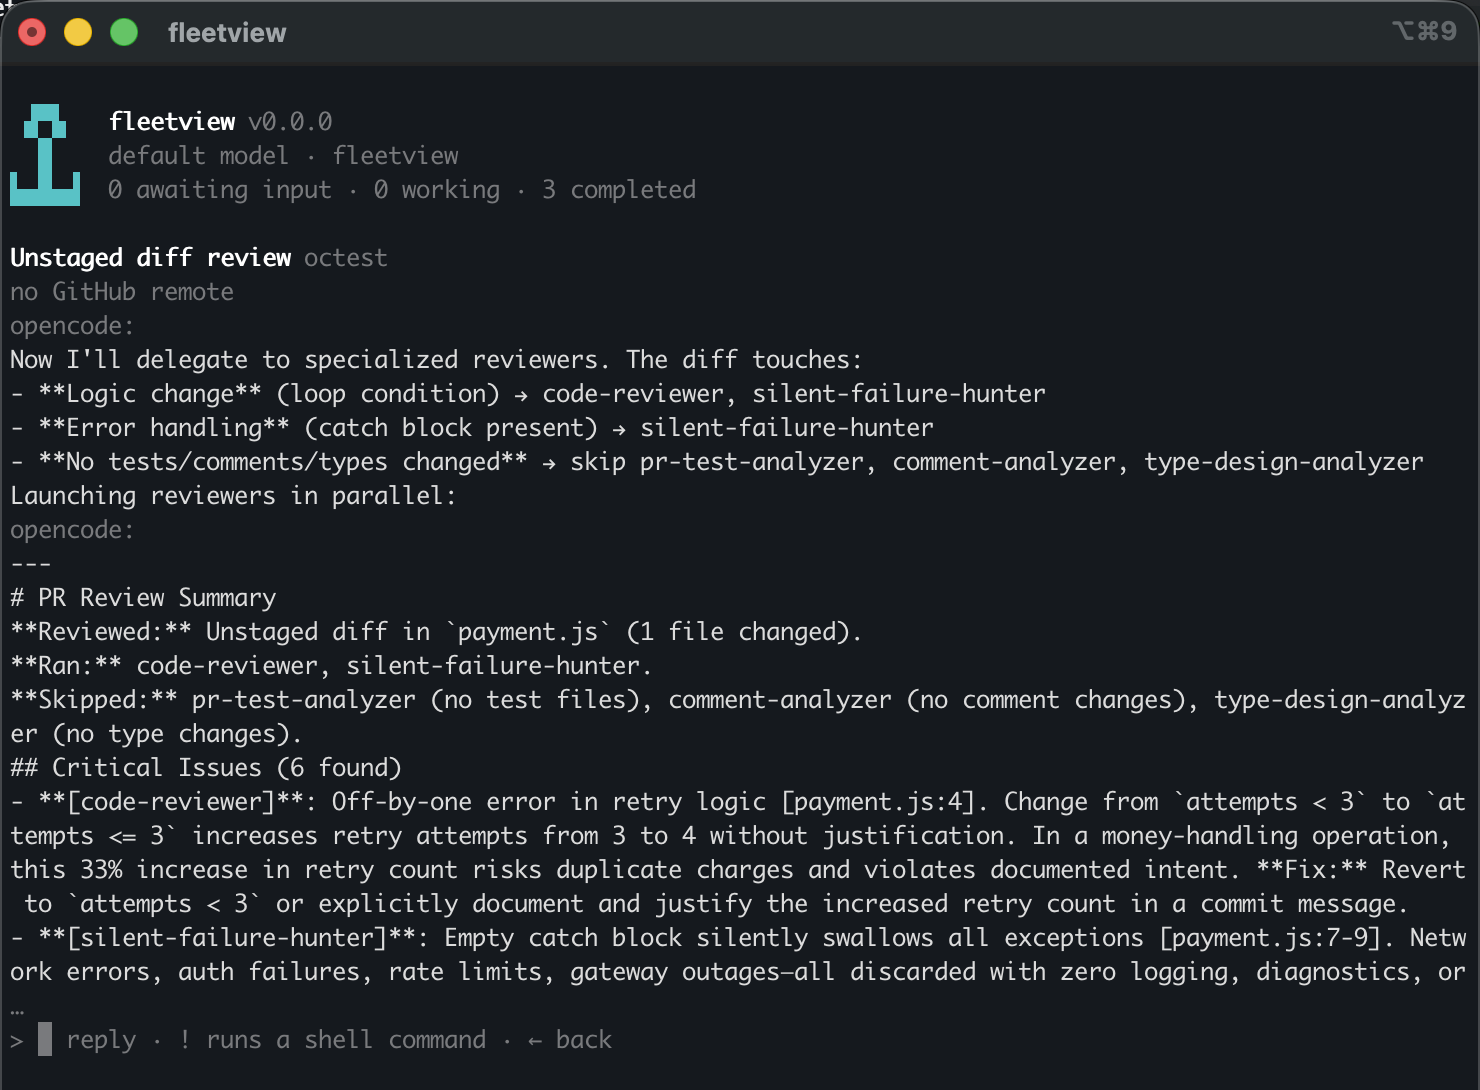The height and width of the screenshot is (1090, 1480).
Task: Click the '0 awaiting input' status counter
Action: [x=220, y=190]
